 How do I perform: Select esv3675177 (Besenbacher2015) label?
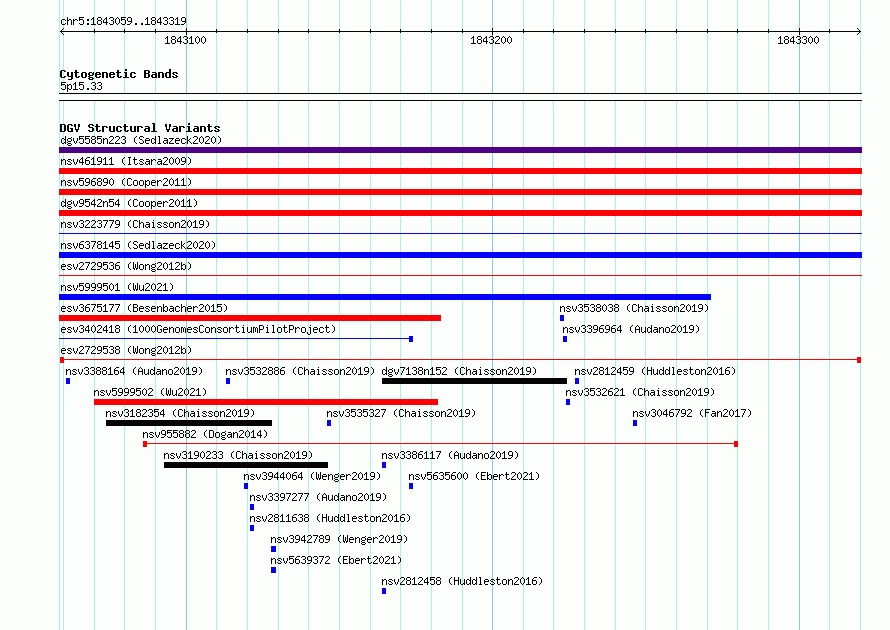[x=144, y=308]
